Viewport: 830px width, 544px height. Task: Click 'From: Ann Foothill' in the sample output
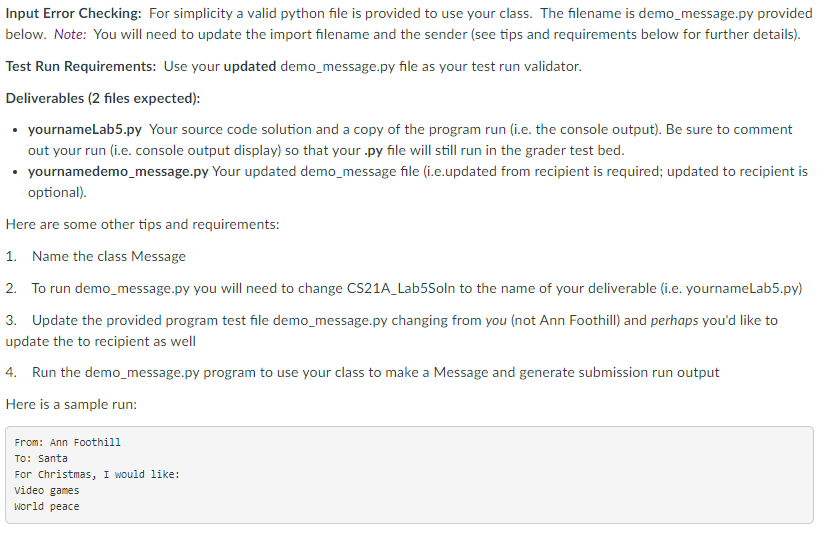point(67,442)
